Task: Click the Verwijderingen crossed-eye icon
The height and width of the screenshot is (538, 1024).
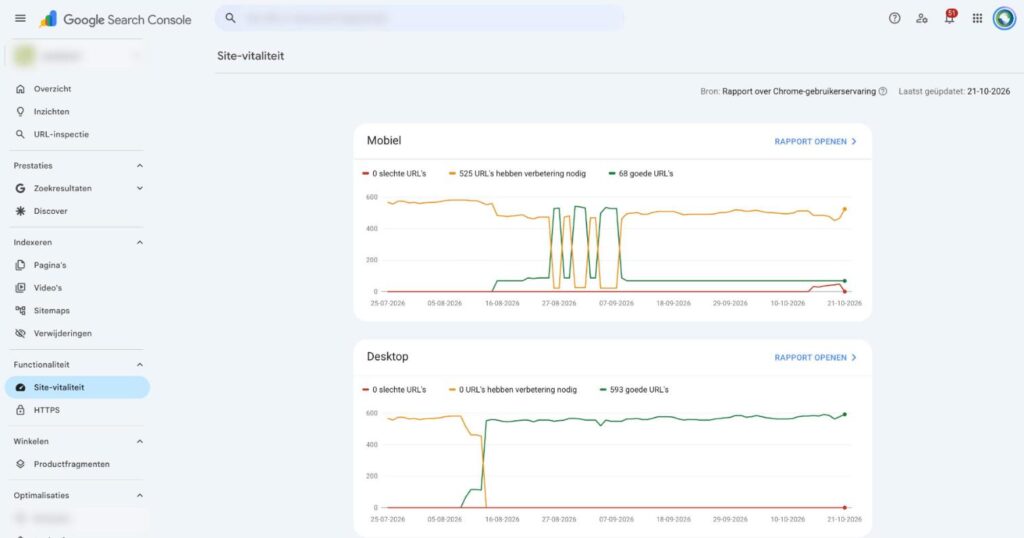Action: pos(20,334)
